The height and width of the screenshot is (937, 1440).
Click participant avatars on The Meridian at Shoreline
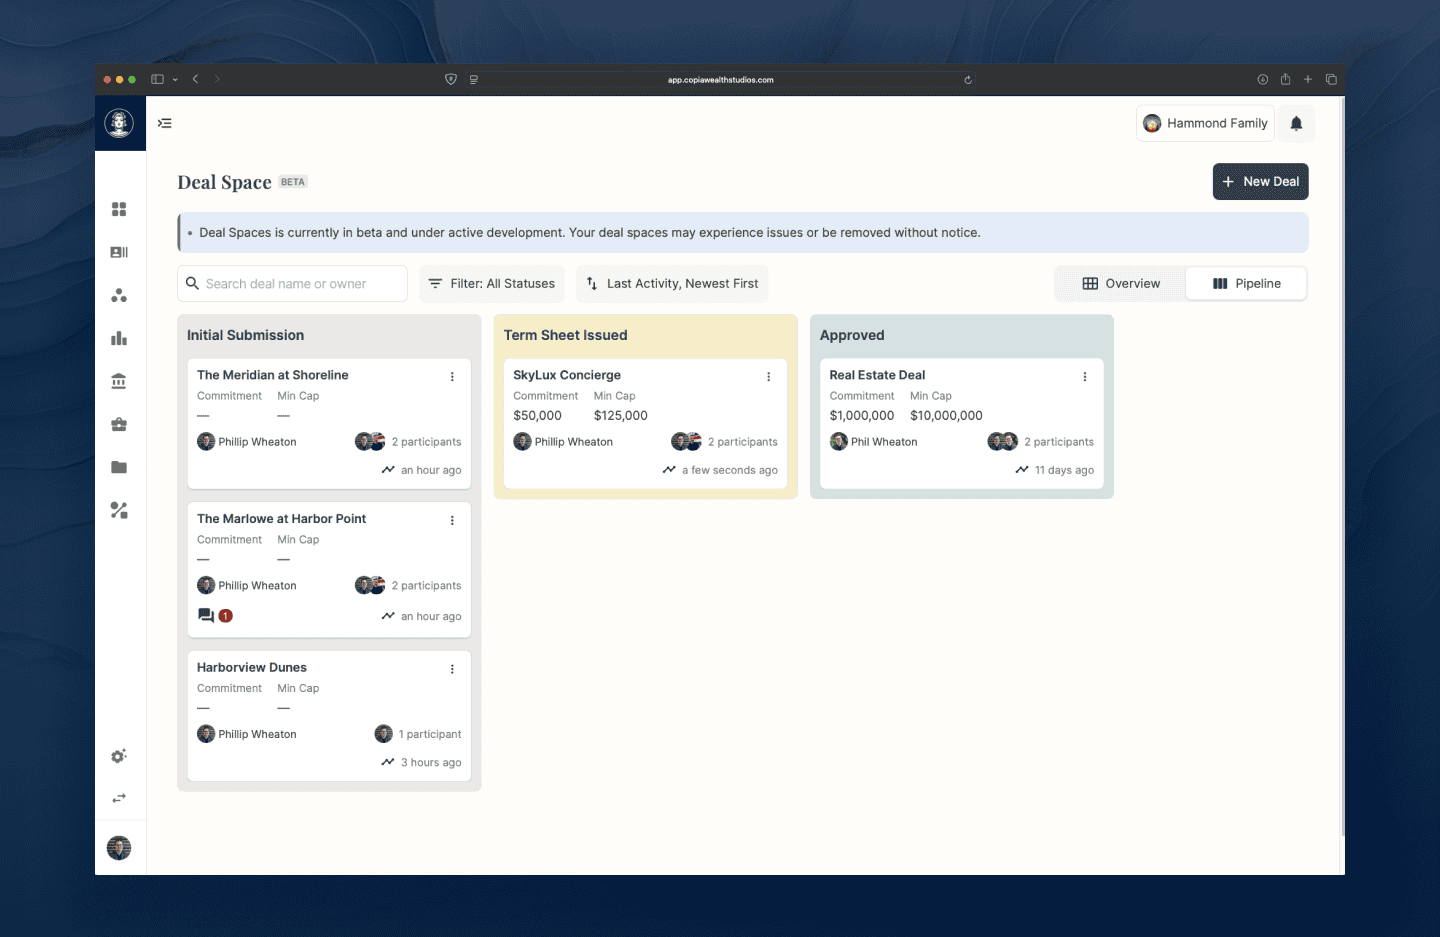[x=370, y=441]
